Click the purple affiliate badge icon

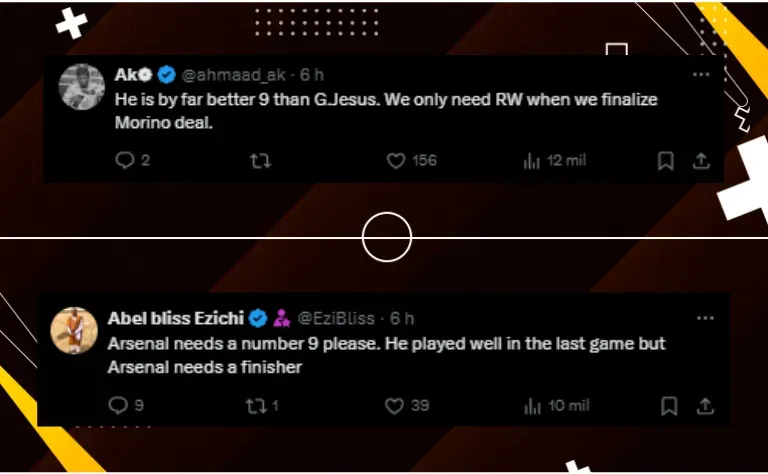pyautogui.click(x=282, y=318)
